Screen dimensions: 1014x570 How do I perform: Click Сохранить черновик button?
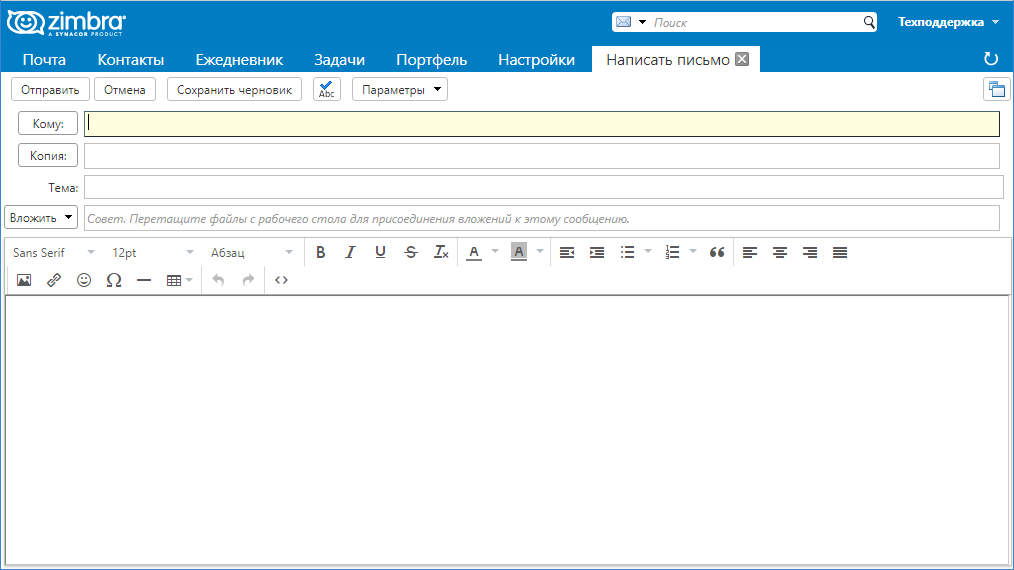click(x=234, y=89)
